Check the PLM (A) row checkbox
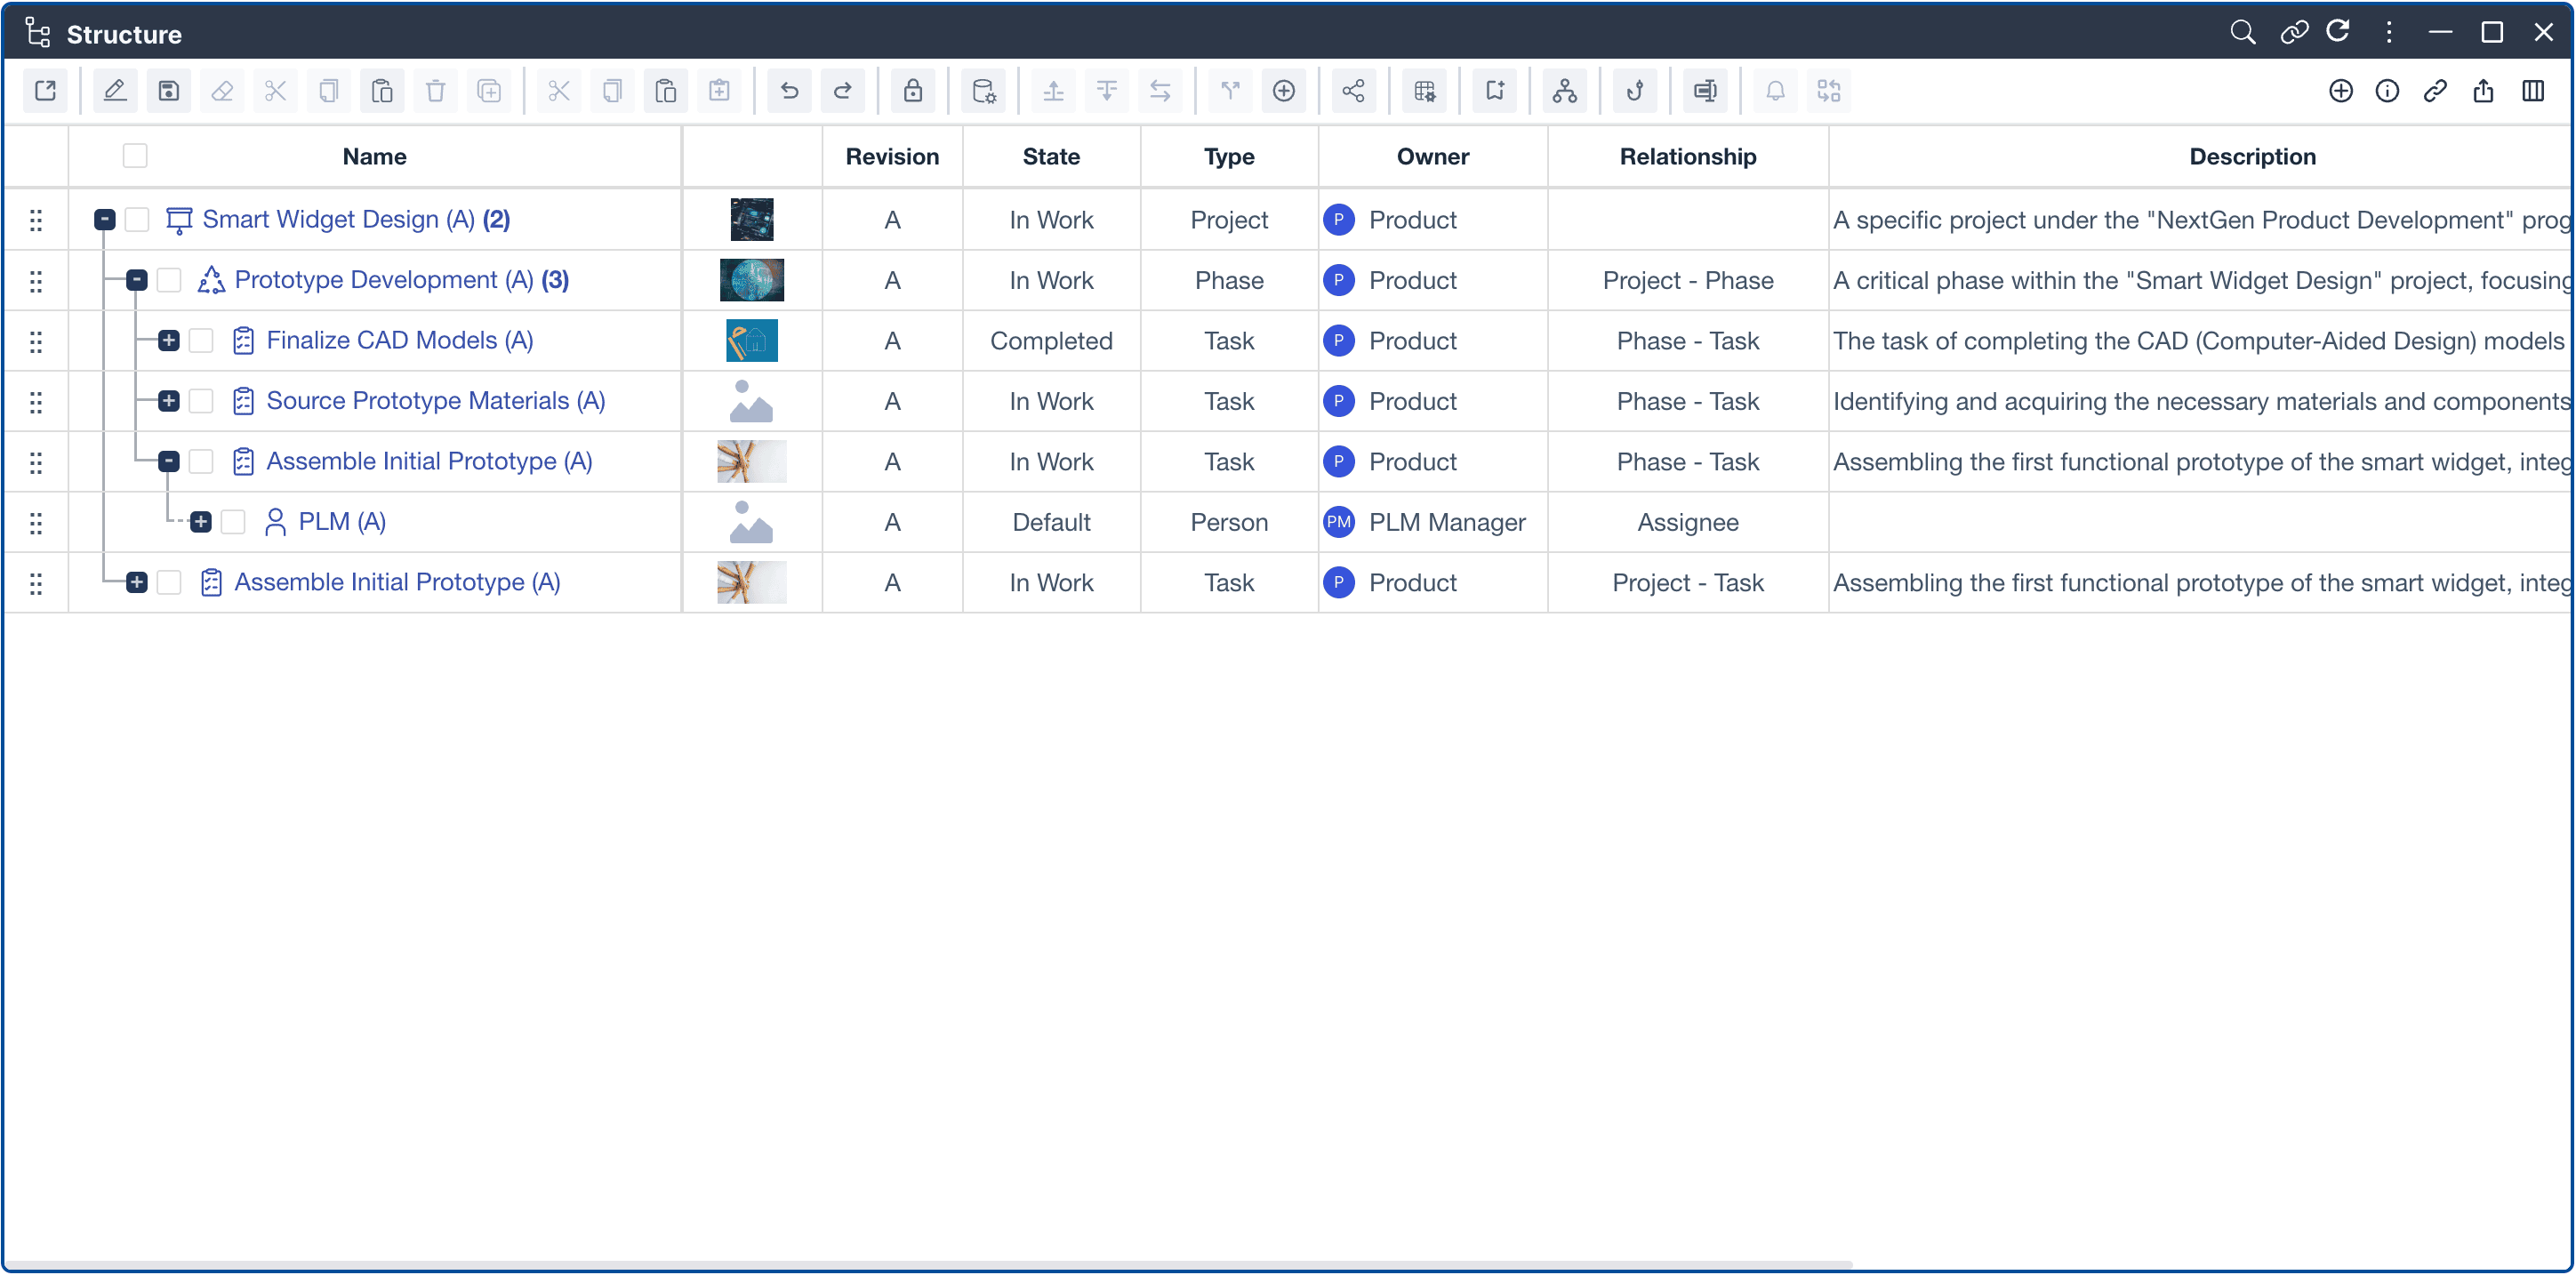 point(233,522)
